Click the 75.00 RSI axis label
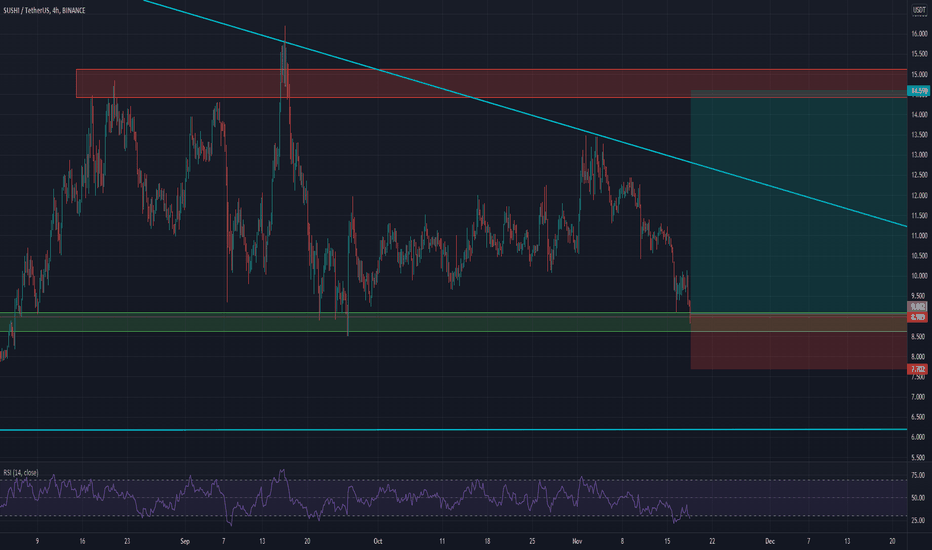 (x=918, y=475)
